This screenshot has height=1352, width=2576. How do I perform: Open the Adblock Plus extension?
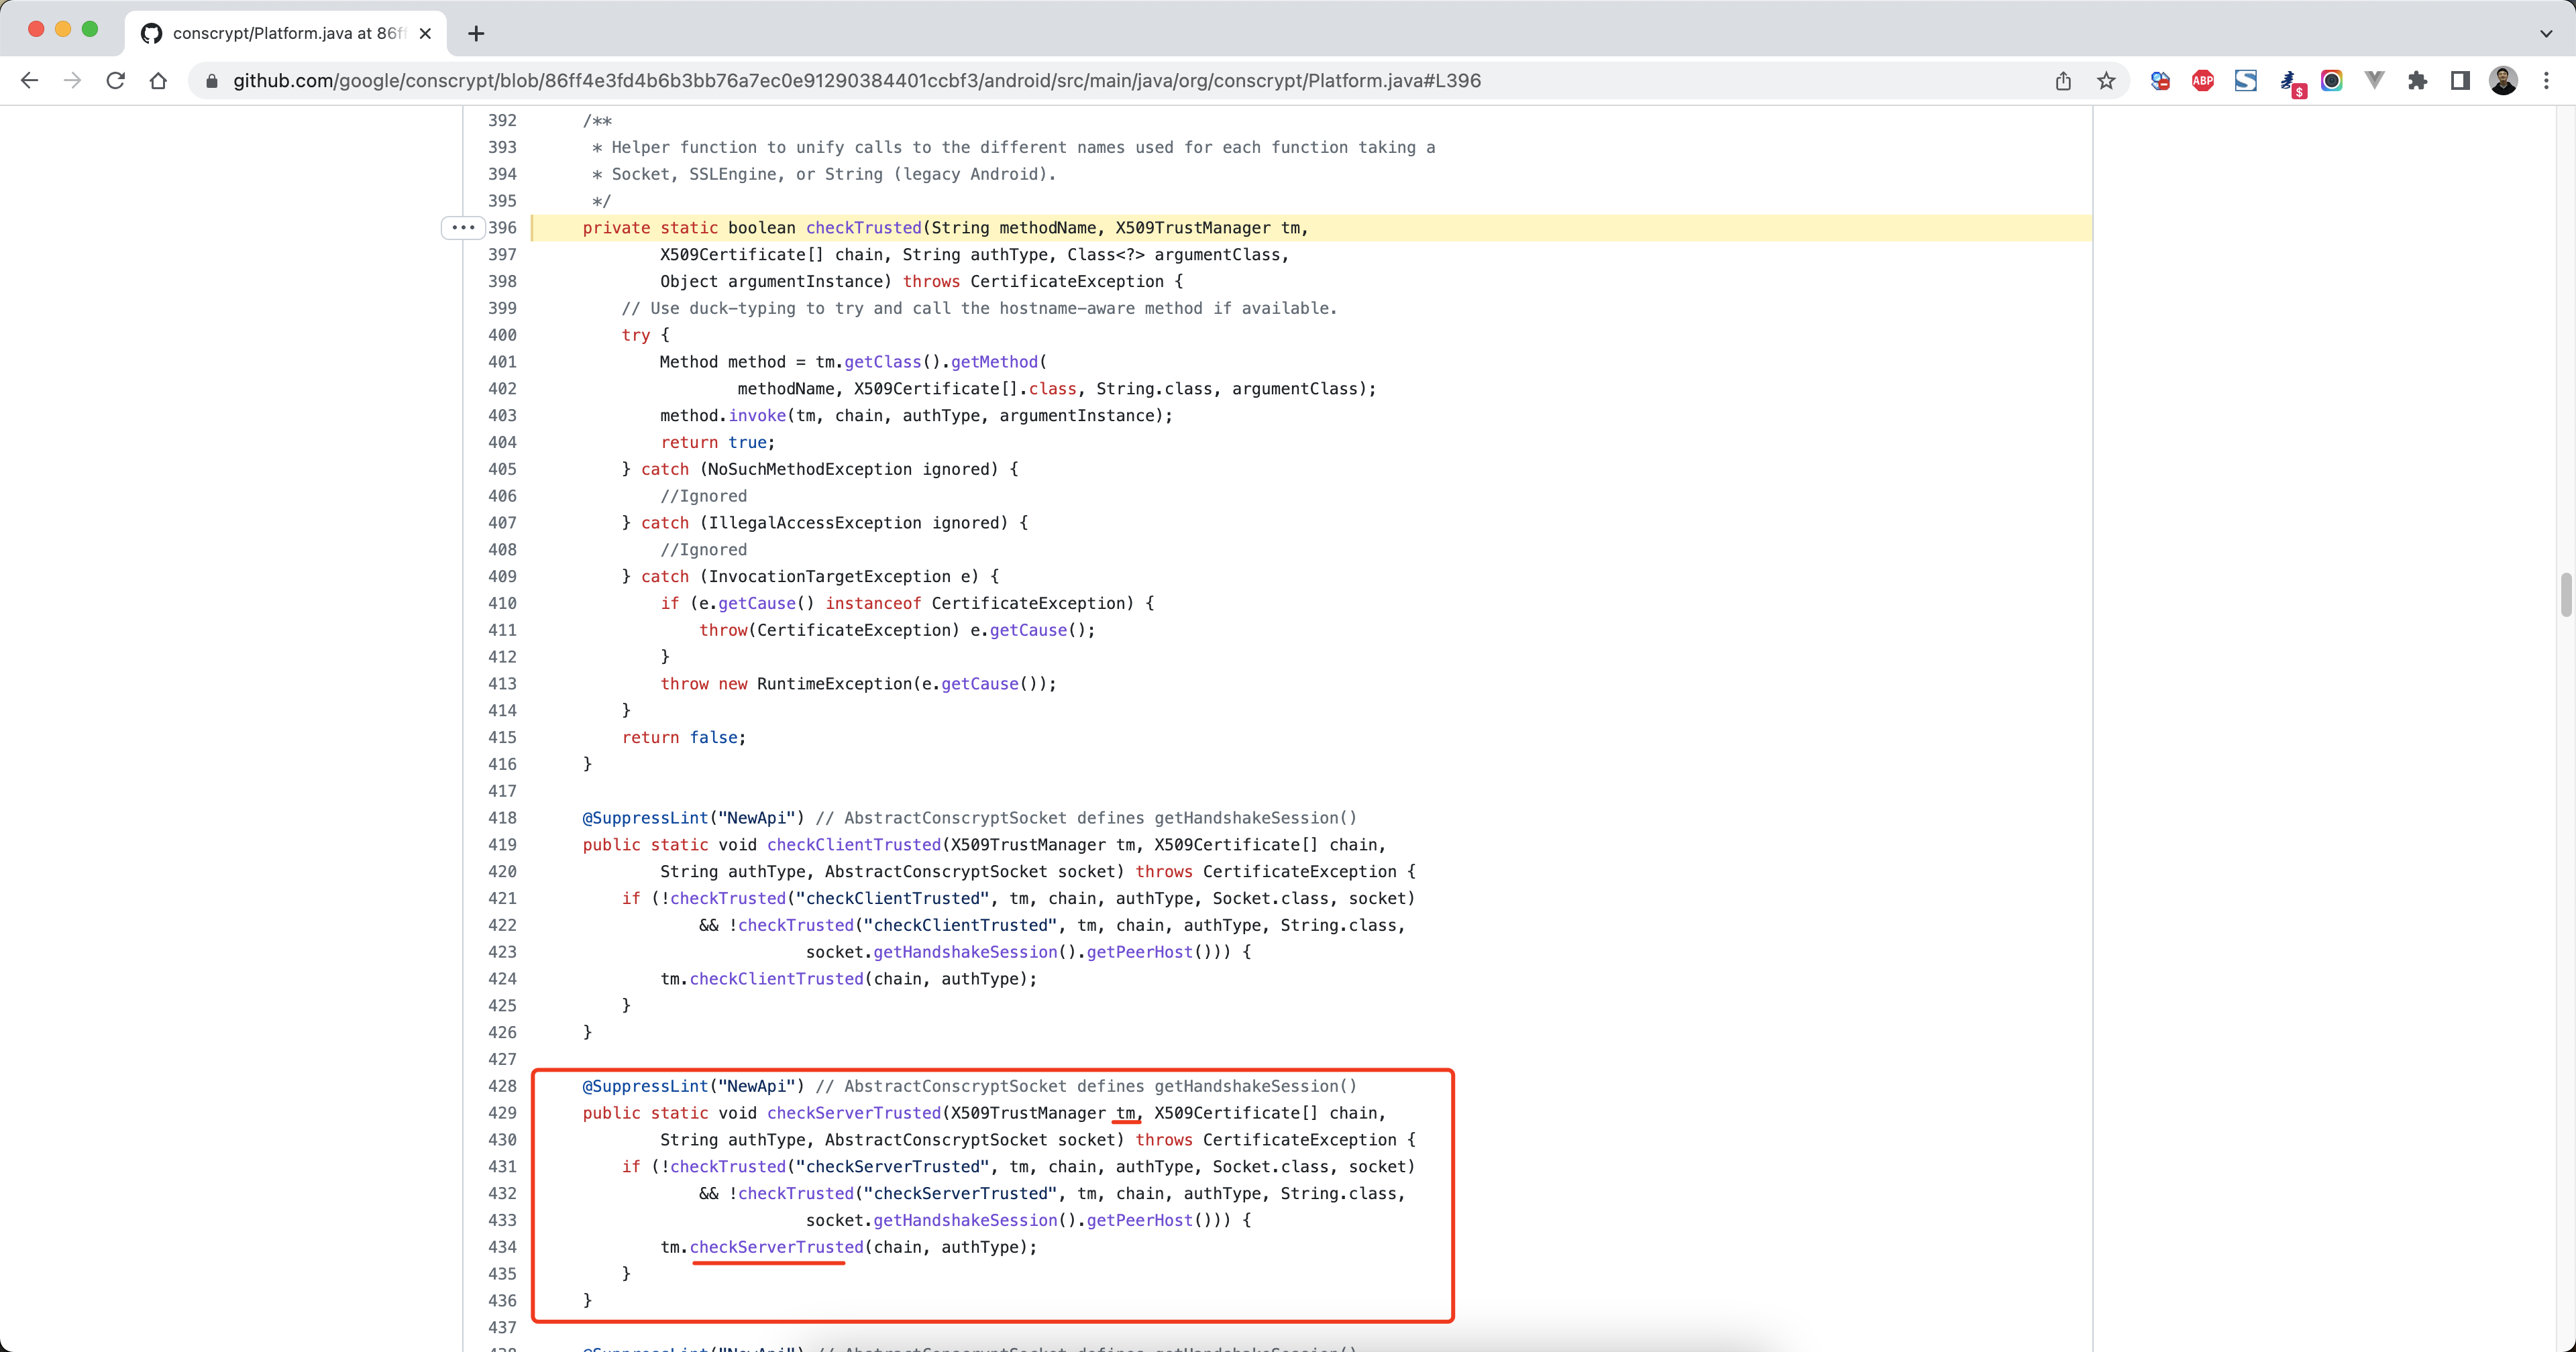point(2202,81)
